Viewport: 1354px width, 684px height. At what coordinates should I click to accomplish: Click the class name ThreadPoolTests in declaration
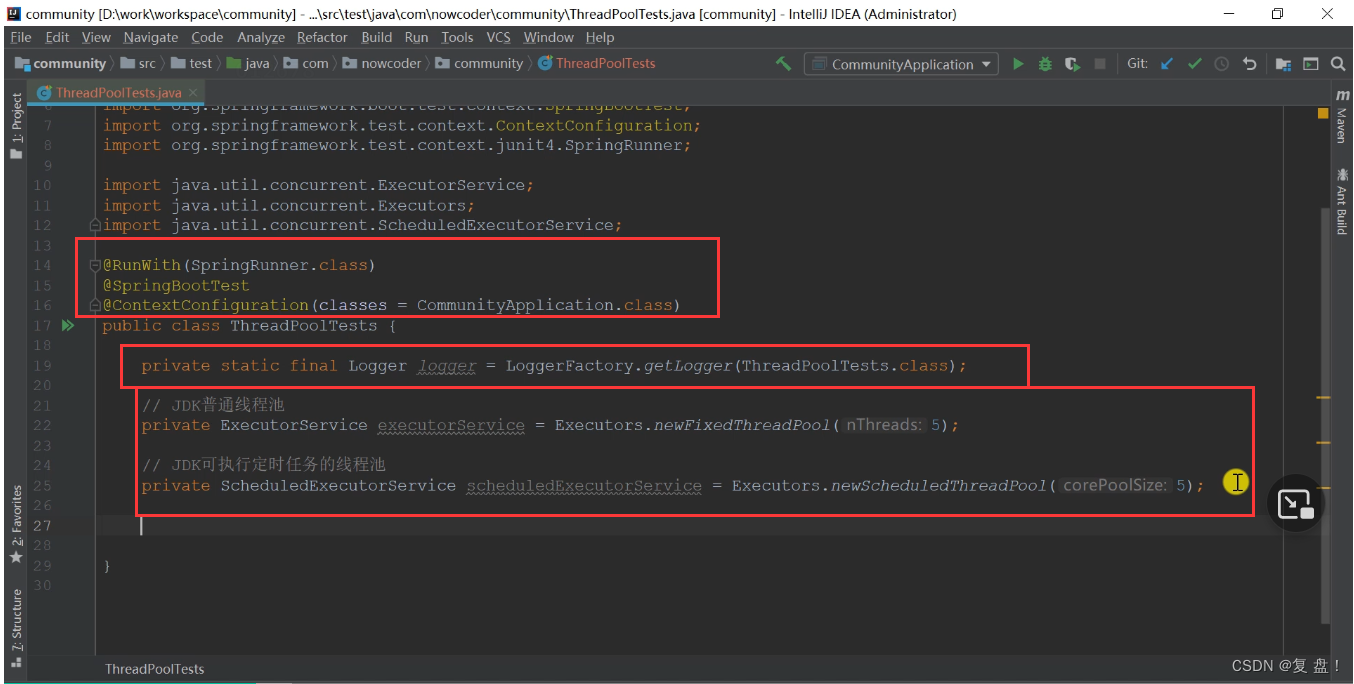304,325
